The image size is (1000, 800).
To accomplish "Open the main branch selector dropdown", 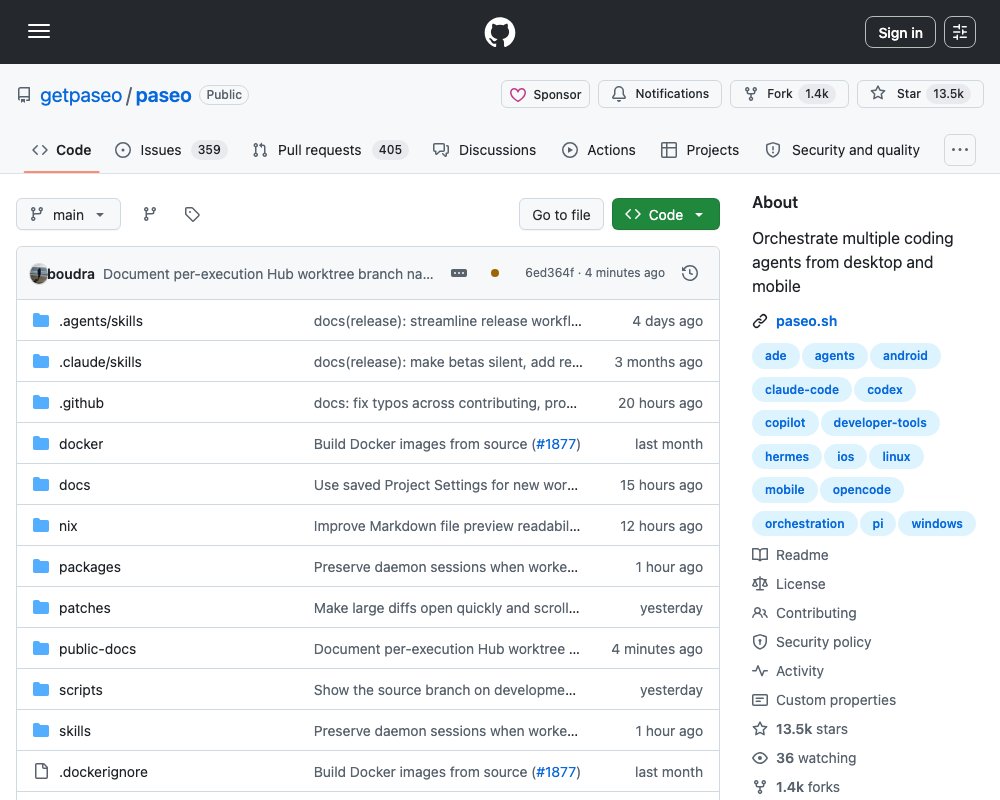I will (x=68, y=214).
